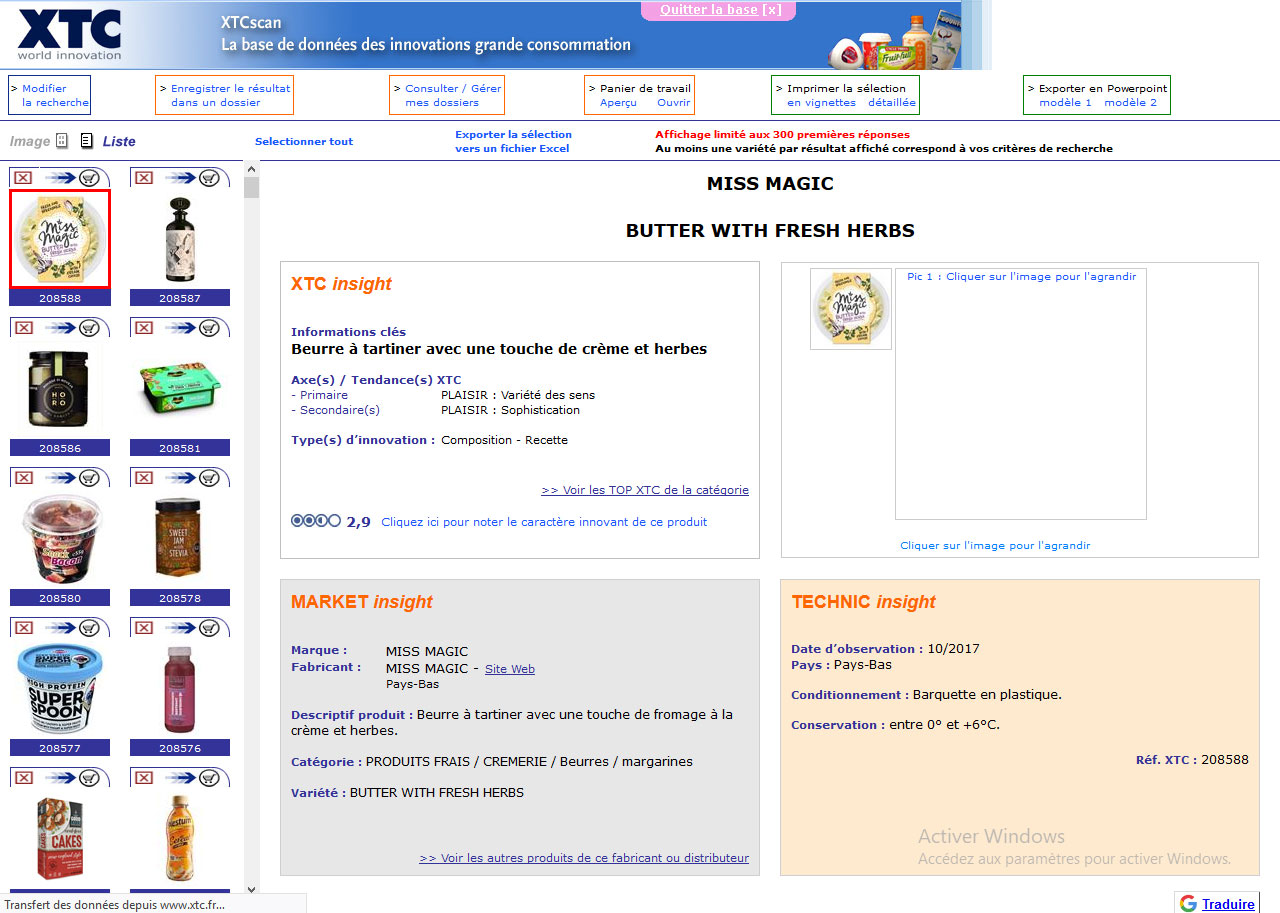Click the scroll down arrow of product list
The image size is (1280, 913).
coord(251,888)
